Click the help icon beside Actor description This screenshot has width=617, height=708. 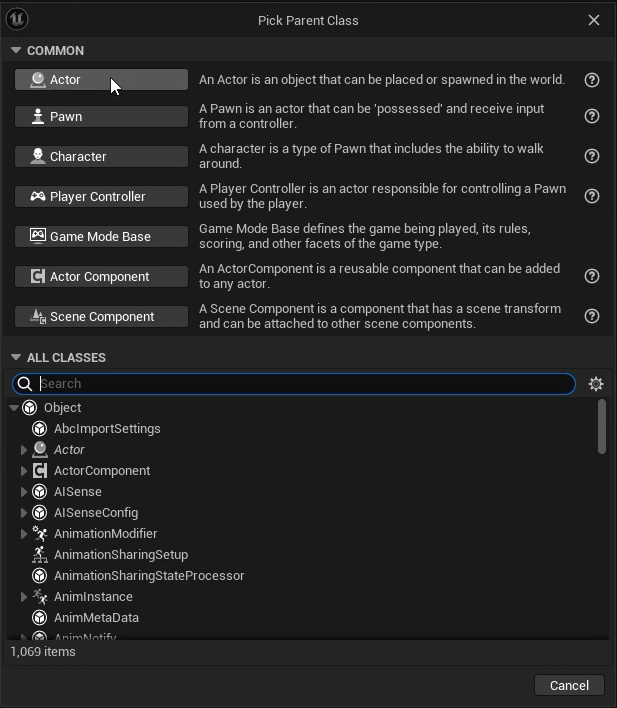coord(592,80)
